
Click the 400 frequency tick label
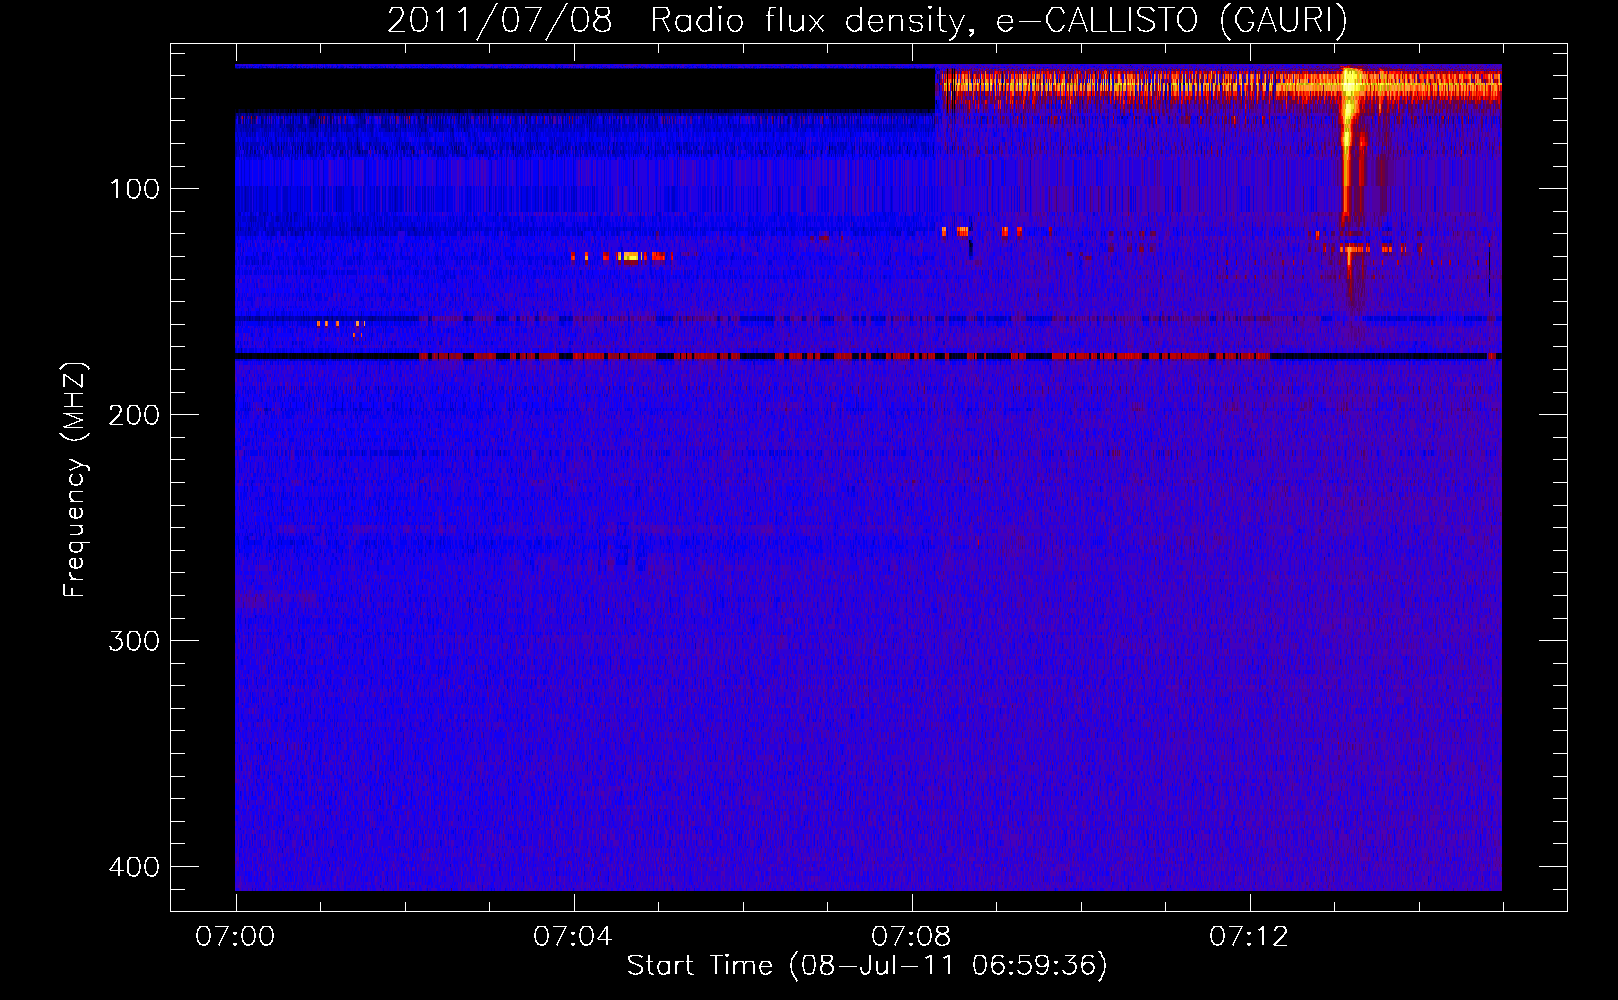pos(134,867)
